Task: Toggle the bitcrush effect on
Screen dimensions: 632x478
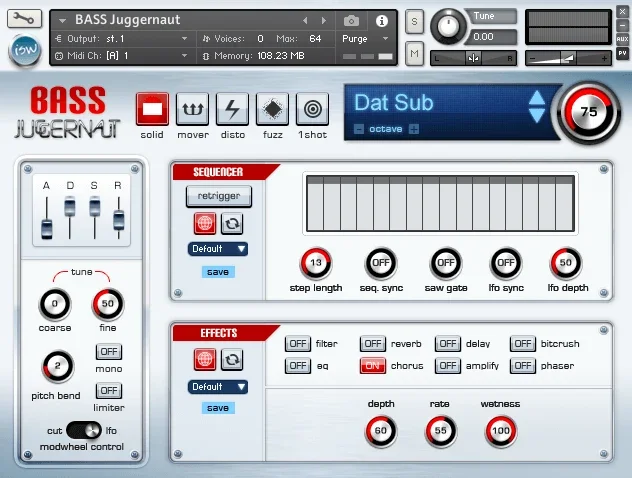Action: click(523, 344)
